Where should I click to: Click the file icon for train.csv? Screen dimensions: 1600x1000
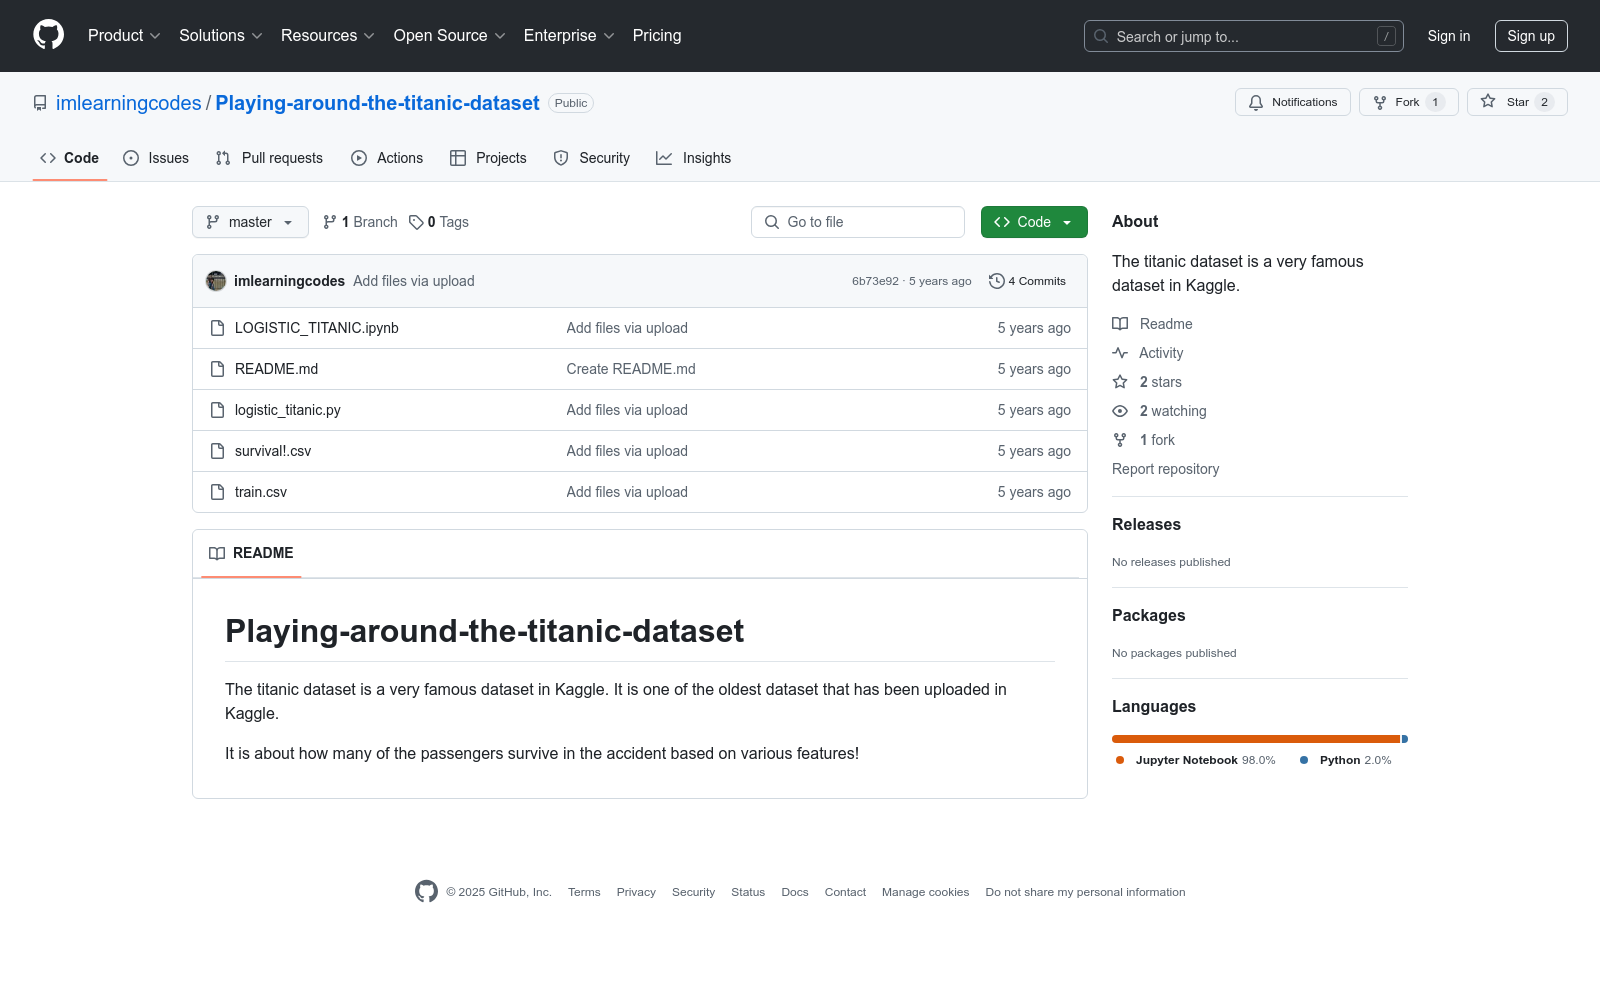(x=217, y=492)
